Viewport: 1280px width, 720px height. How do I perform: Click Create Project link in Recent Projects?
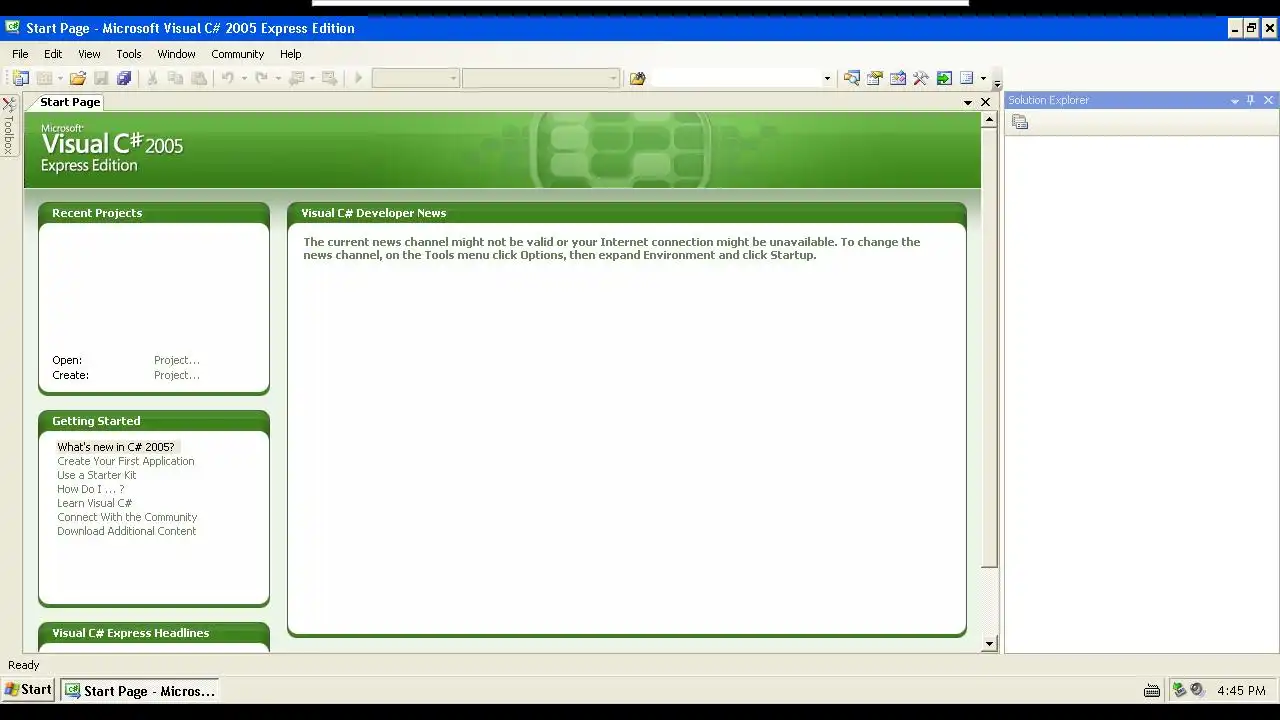(x=177, y=375)
